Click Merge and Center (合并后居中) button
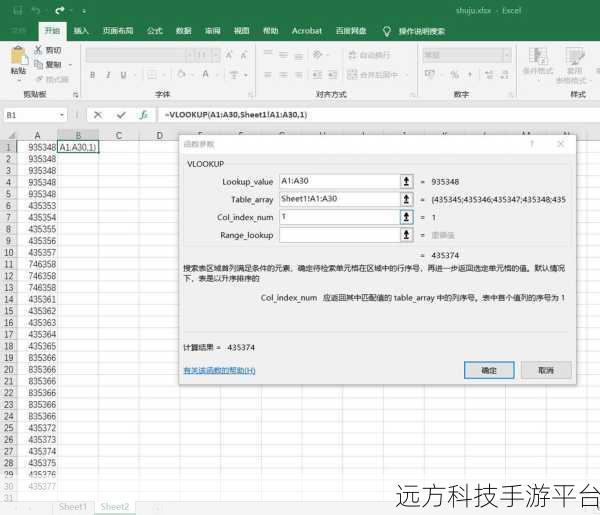 (373, 74)
